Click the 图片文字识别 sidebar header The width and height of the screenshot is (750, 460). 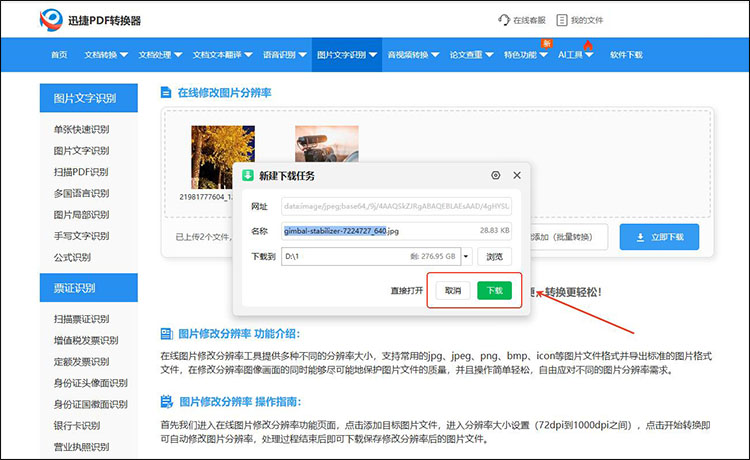coord(88,98)
